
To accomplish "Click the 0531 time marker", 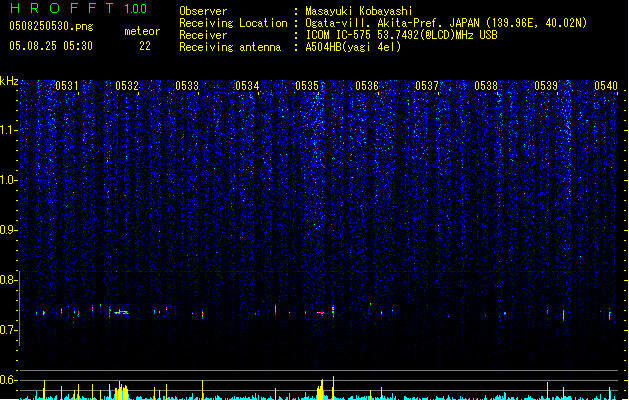I will click(x=67, y=86).
